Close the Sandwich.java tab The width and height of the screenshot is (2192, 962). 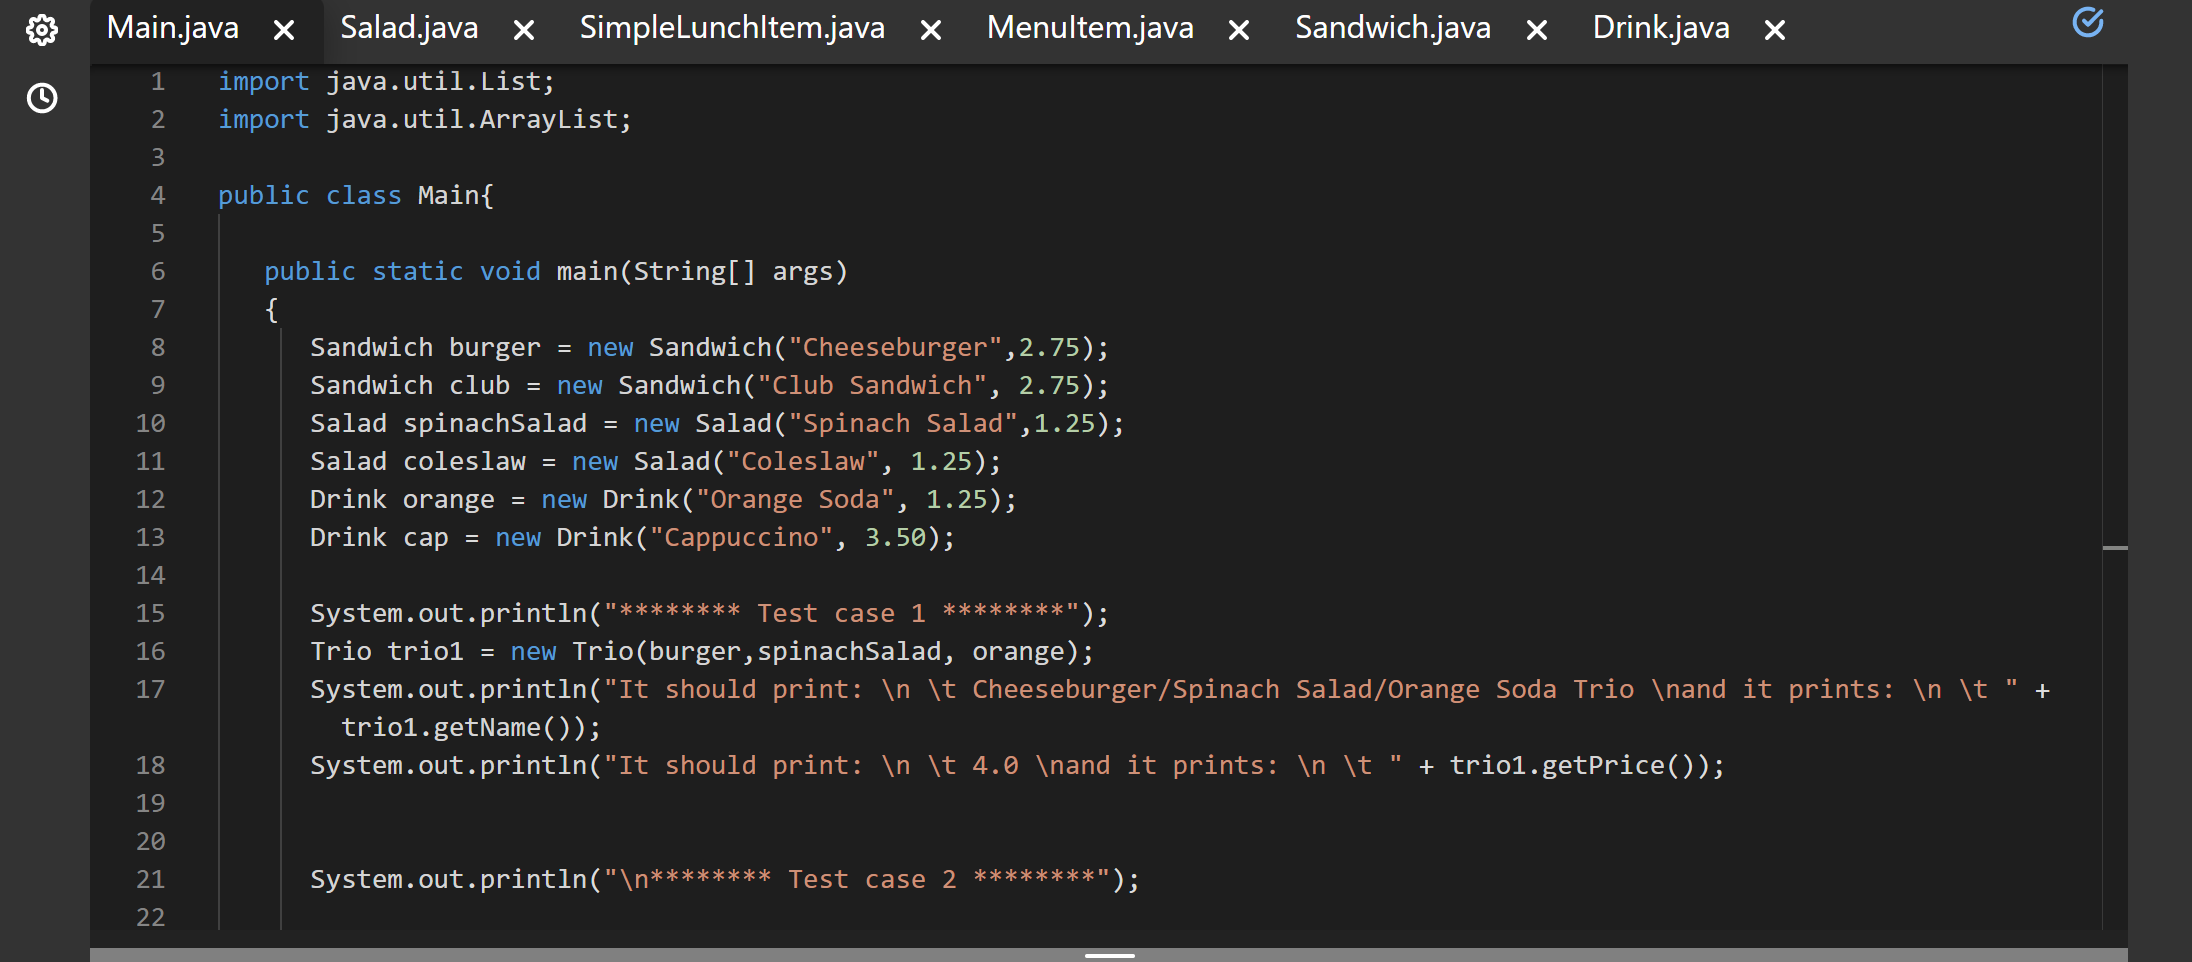coord(1536,30)
